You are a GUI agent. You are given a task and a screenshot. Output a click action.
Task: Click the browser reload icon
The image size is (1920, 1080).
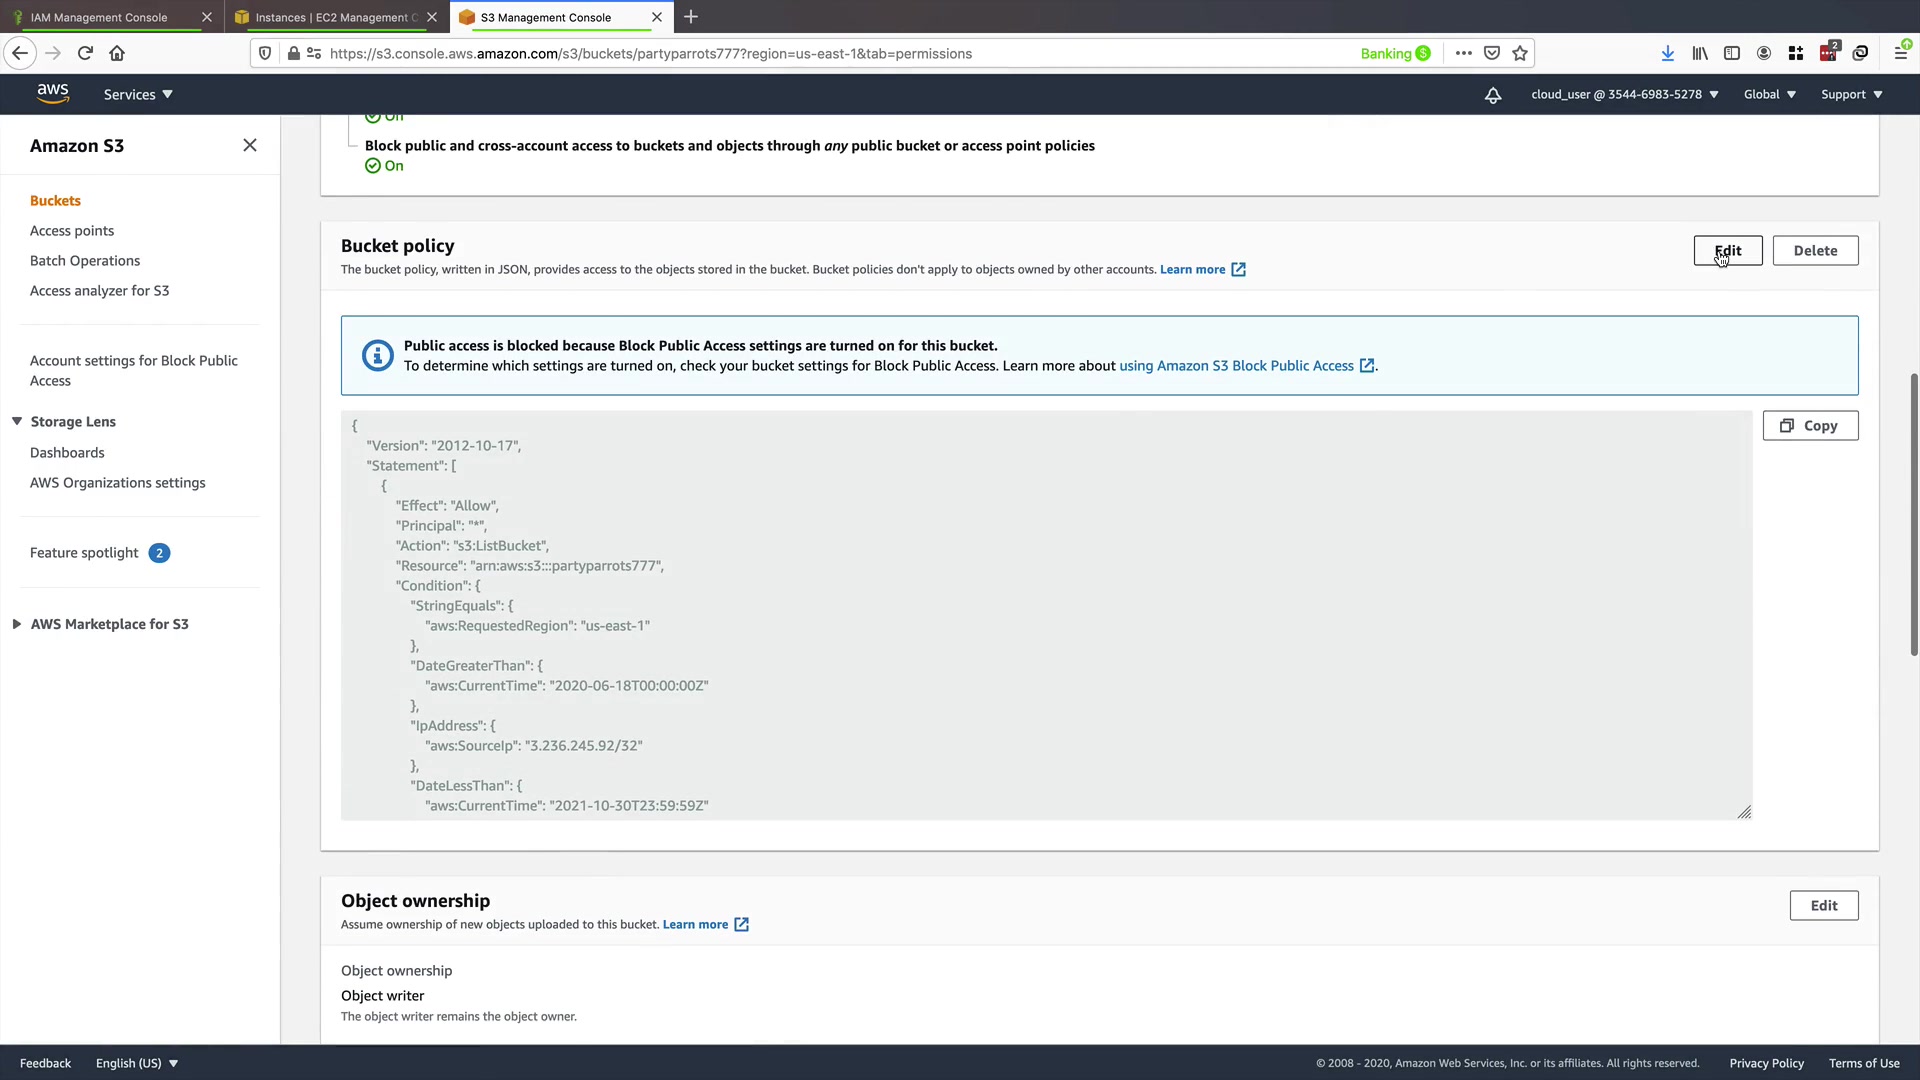(85, 53)
